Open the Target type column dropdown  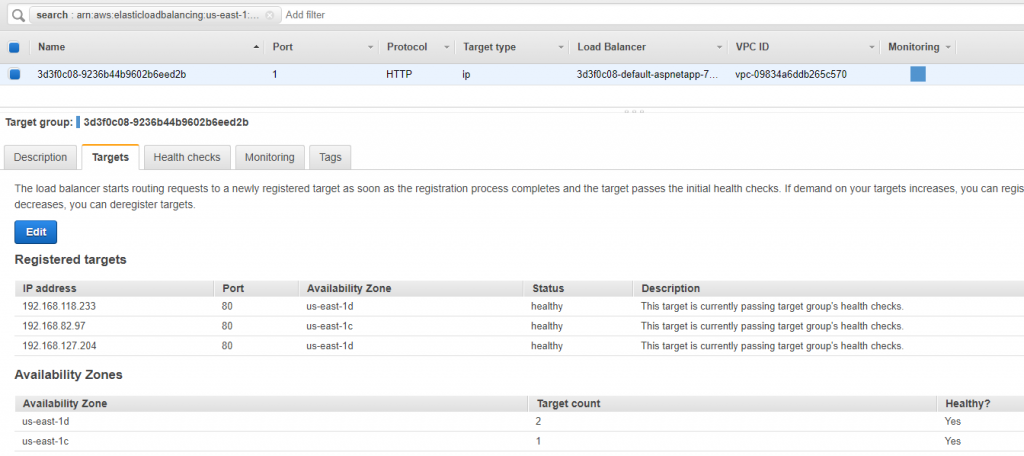[x=560, y=48]
